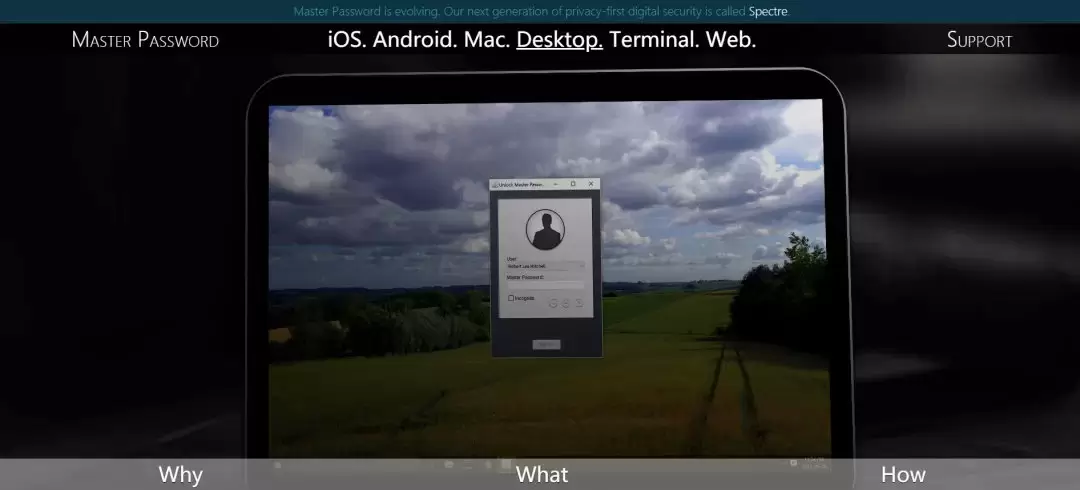Tick the Incognito checkbox in the unlock dialog

(511, 298)
